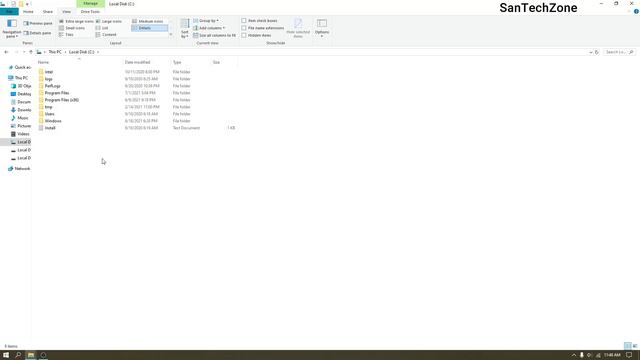Open recent locations dropdown arrow
The width and height of the screenshot is (640, 360).
(x=24, y=52)
